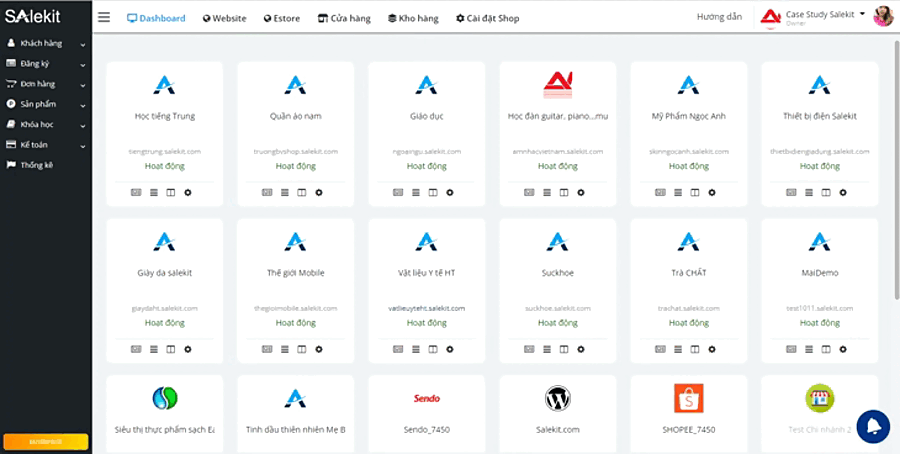Click card icon on Giày da salekit card
Image resolution: width=900 pixels, height=454 pixels.
pyautogui.click(x=136, y=349)
